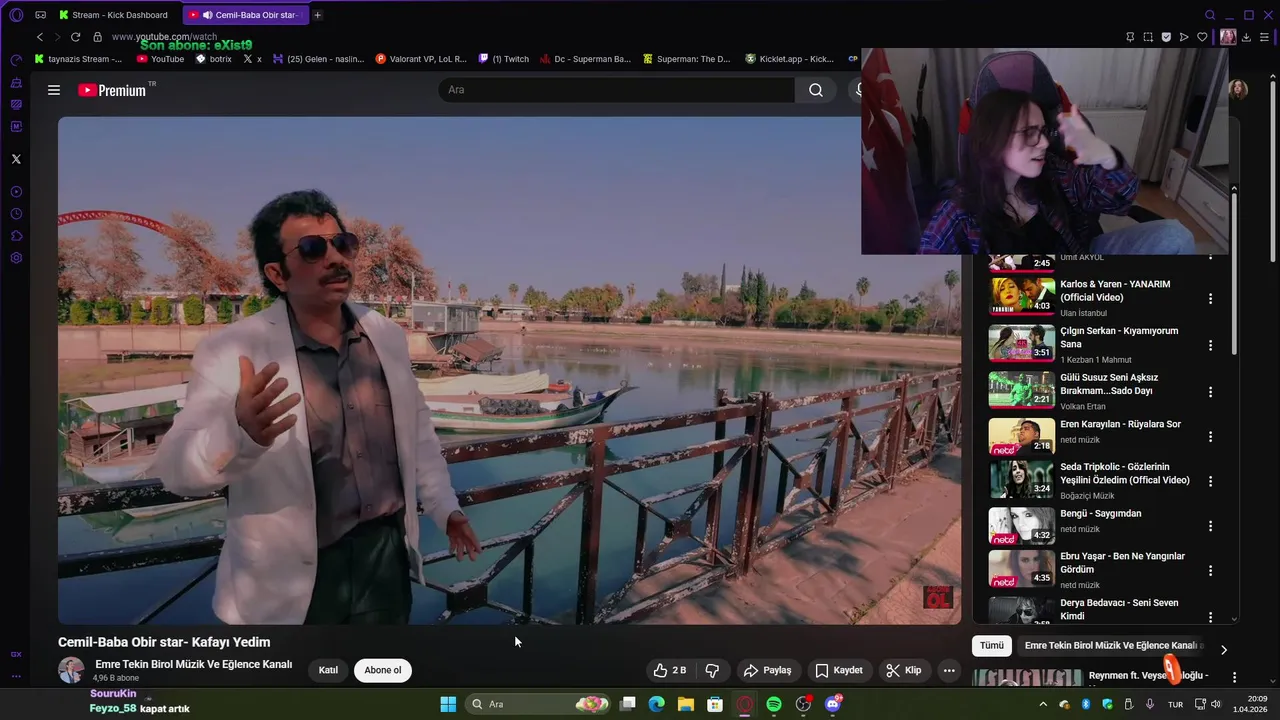Reload the page with refresh icon
The height and width of the screenshot is (720, 1280).
pyautogui.click(x=75, y=37)
